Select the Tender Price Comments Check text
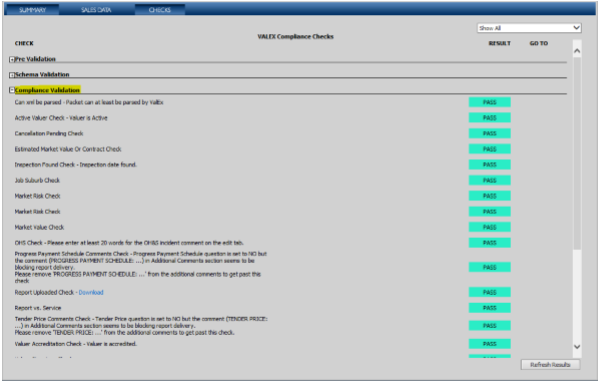 (x=141, y=326)
